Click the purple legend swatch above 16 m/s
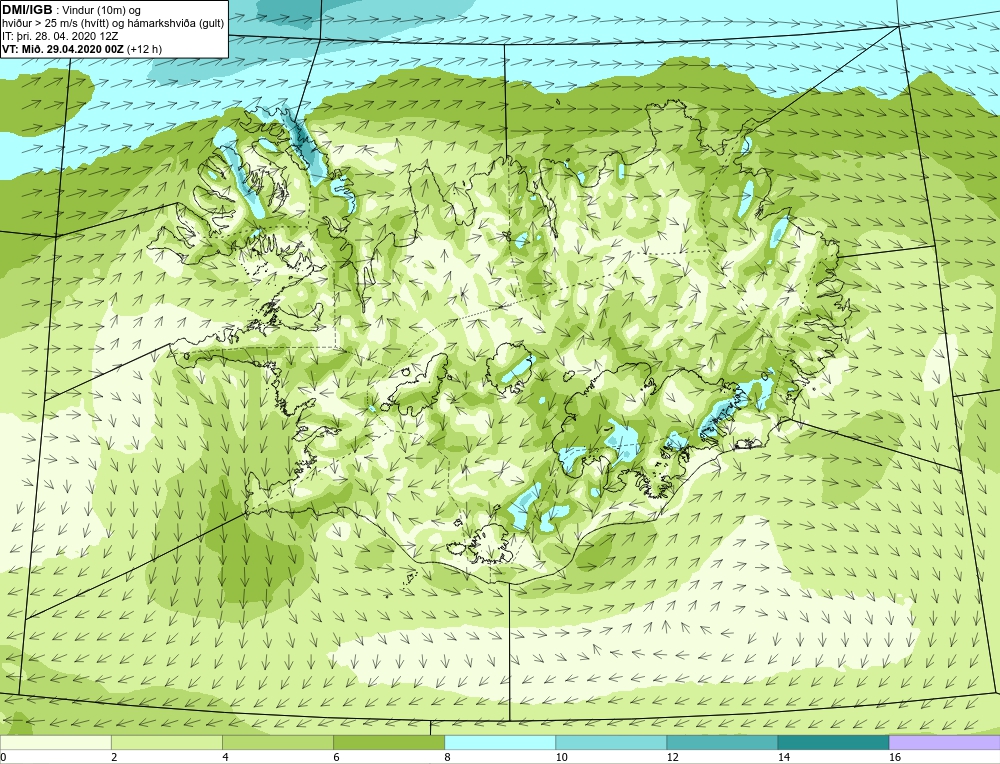This screenshot has width=1000, height=764. pos(944,742)
